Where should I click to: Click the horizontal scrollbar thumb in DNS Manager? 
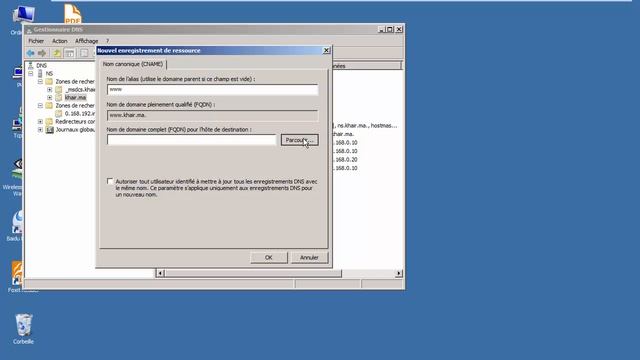(x=253, y=273)
